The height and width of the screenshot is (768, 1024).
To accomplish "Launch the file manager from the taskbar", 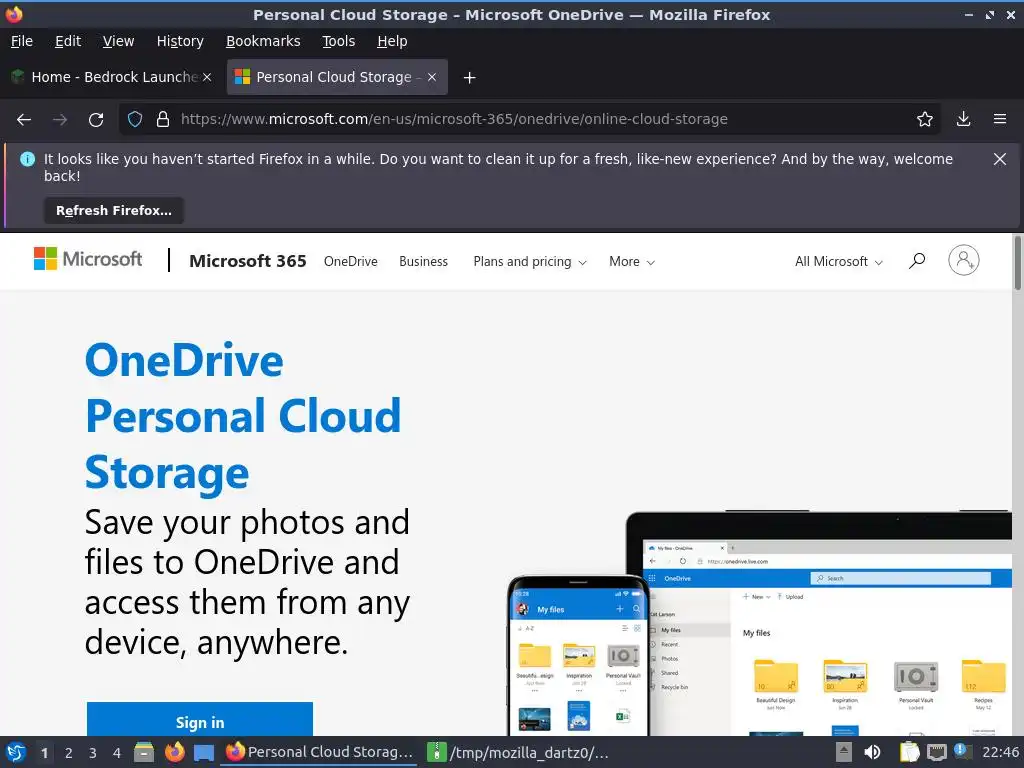I will (144, 752).
